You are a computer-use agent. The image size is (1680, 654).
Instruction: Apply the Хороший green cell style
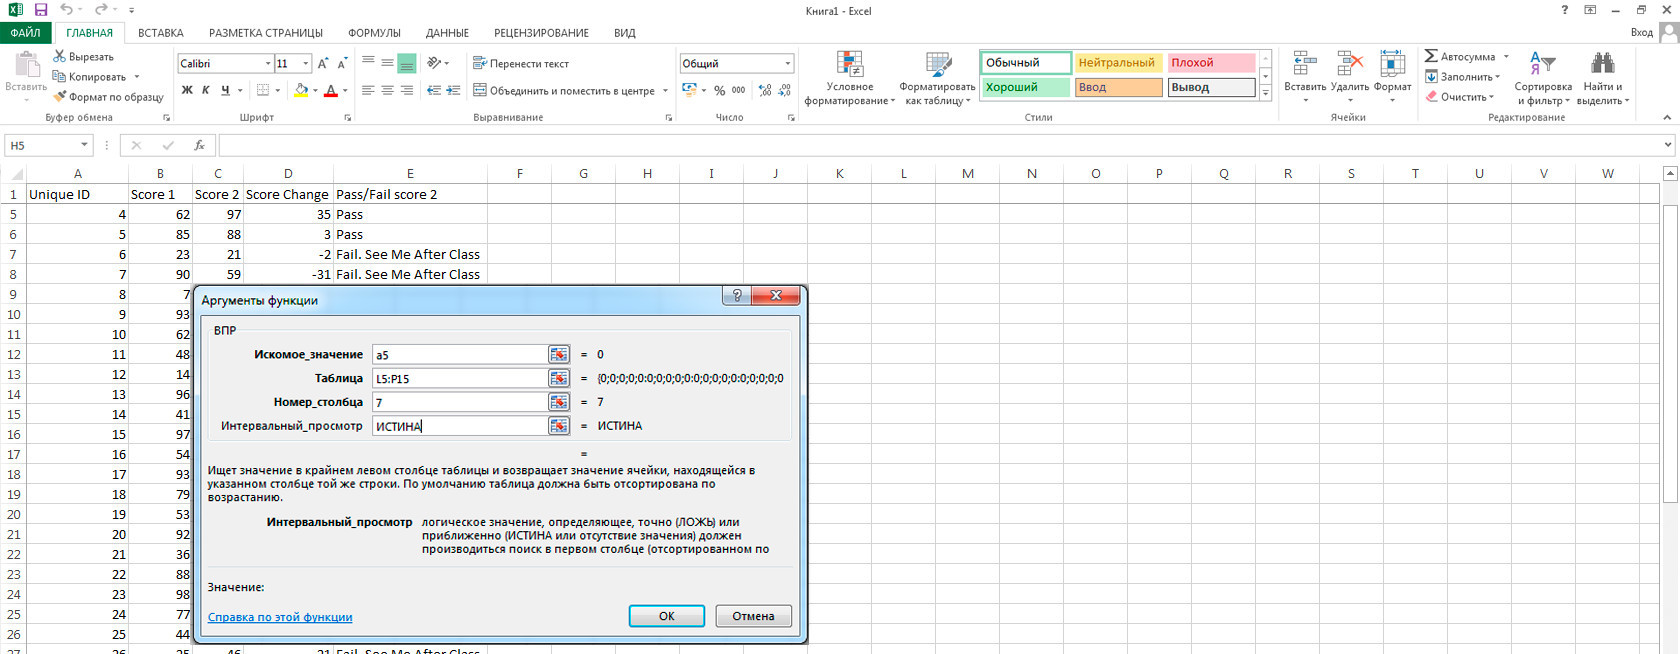(1025, 87)
